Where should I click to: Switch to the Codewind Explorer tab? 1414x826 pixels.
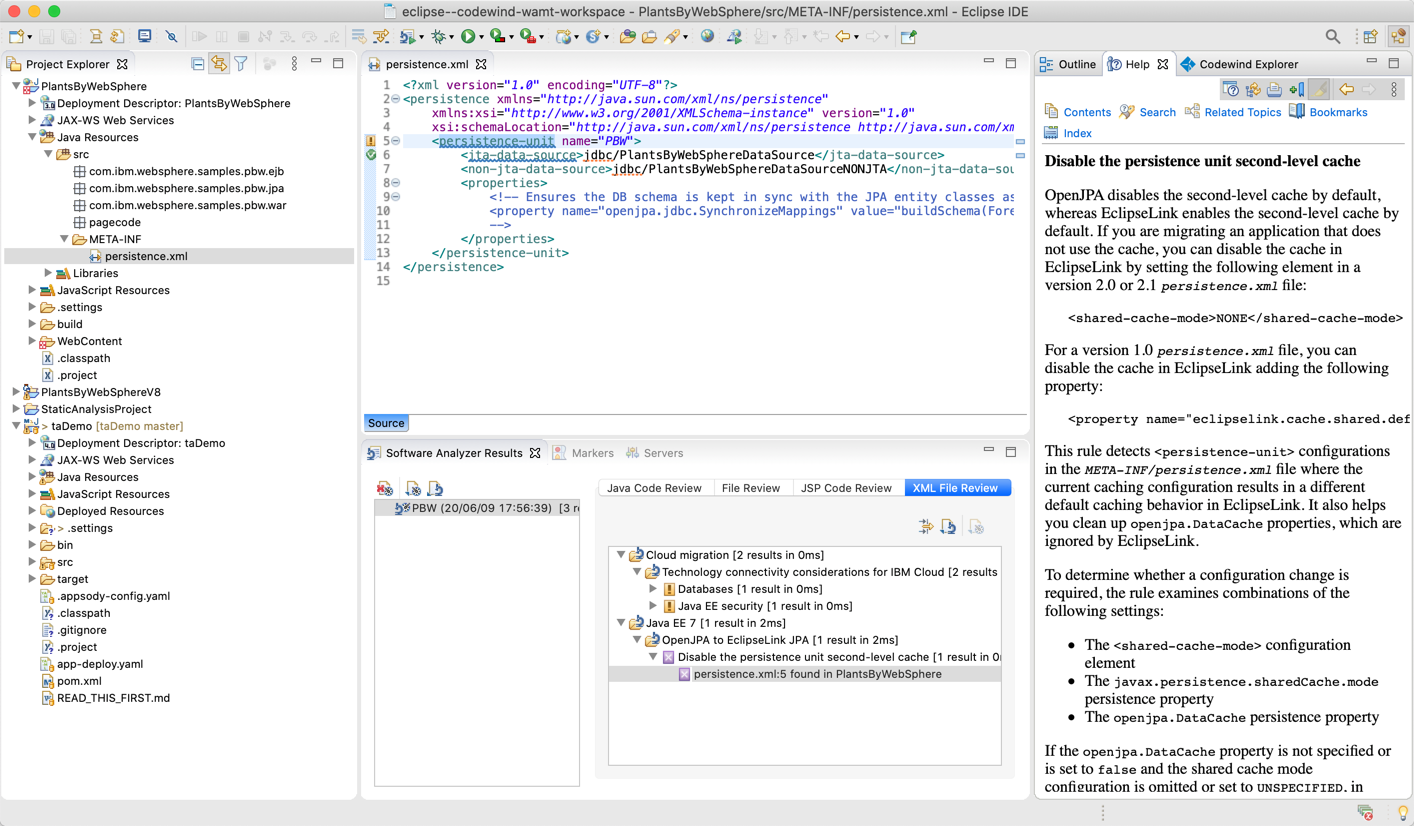1238,64
